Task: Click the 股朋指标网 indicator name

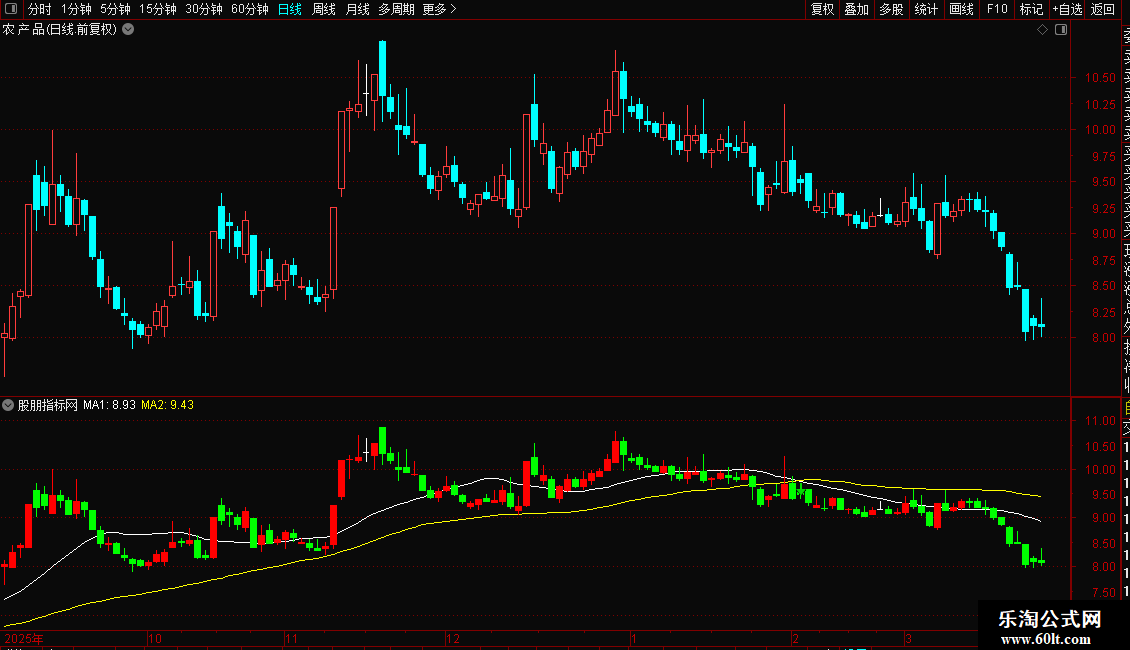Action: pos(48,405)
